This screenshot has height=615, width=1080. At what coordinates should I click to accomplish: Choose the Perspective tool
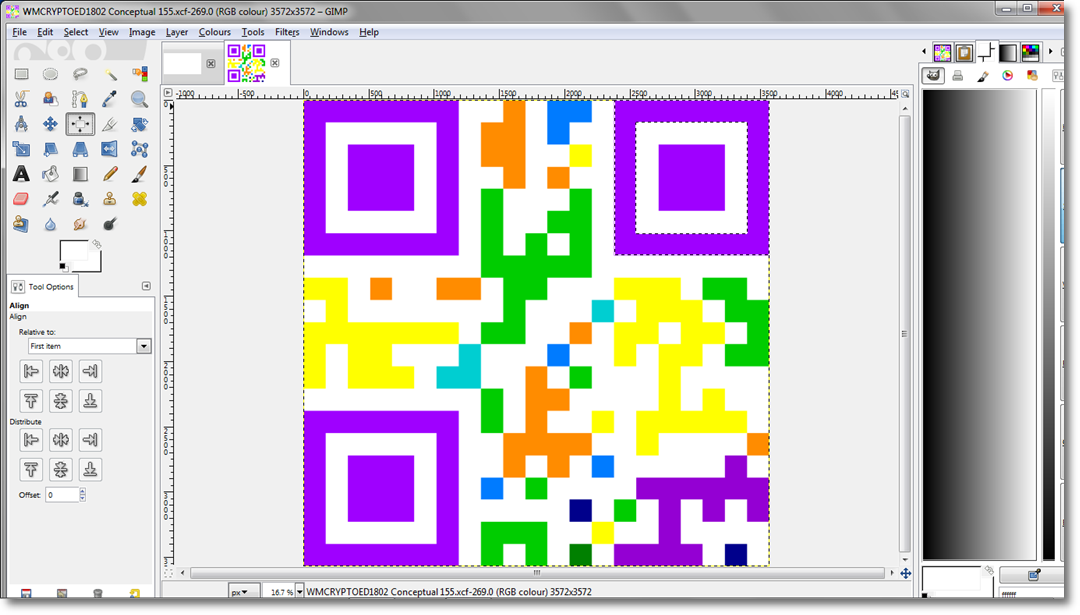pos(80,149)
